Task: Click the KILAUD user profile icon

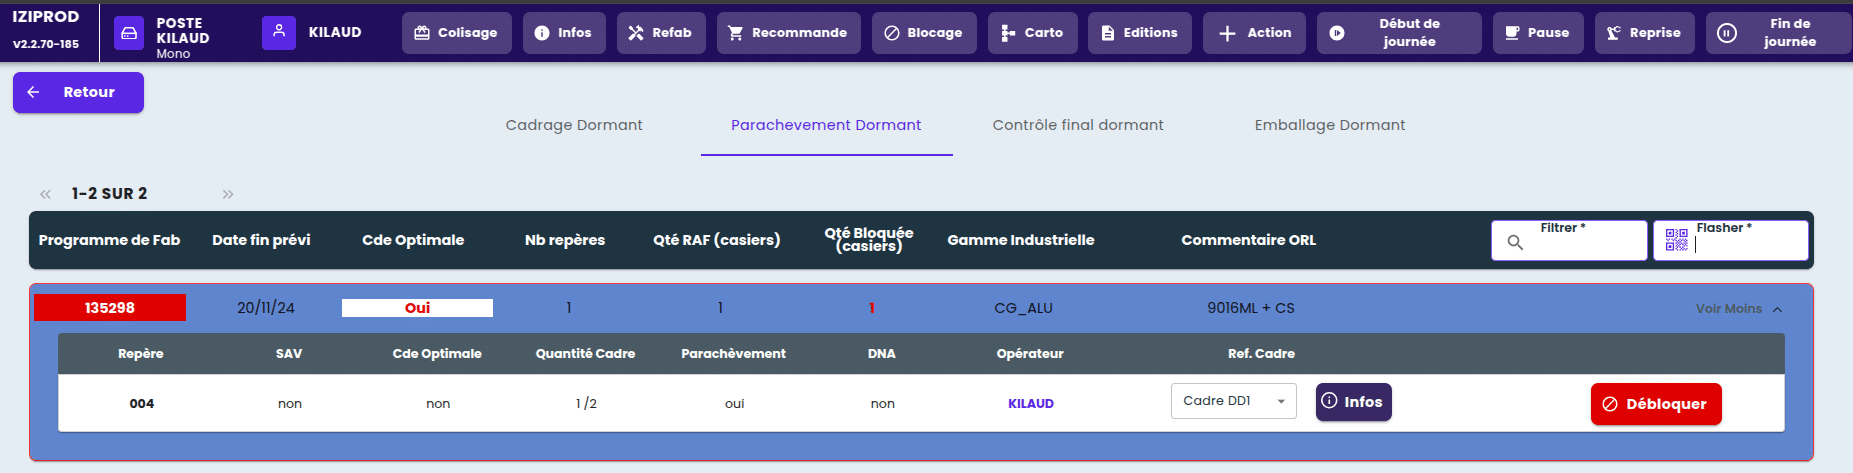Action: pyautogui.click(x=279, y=32)
